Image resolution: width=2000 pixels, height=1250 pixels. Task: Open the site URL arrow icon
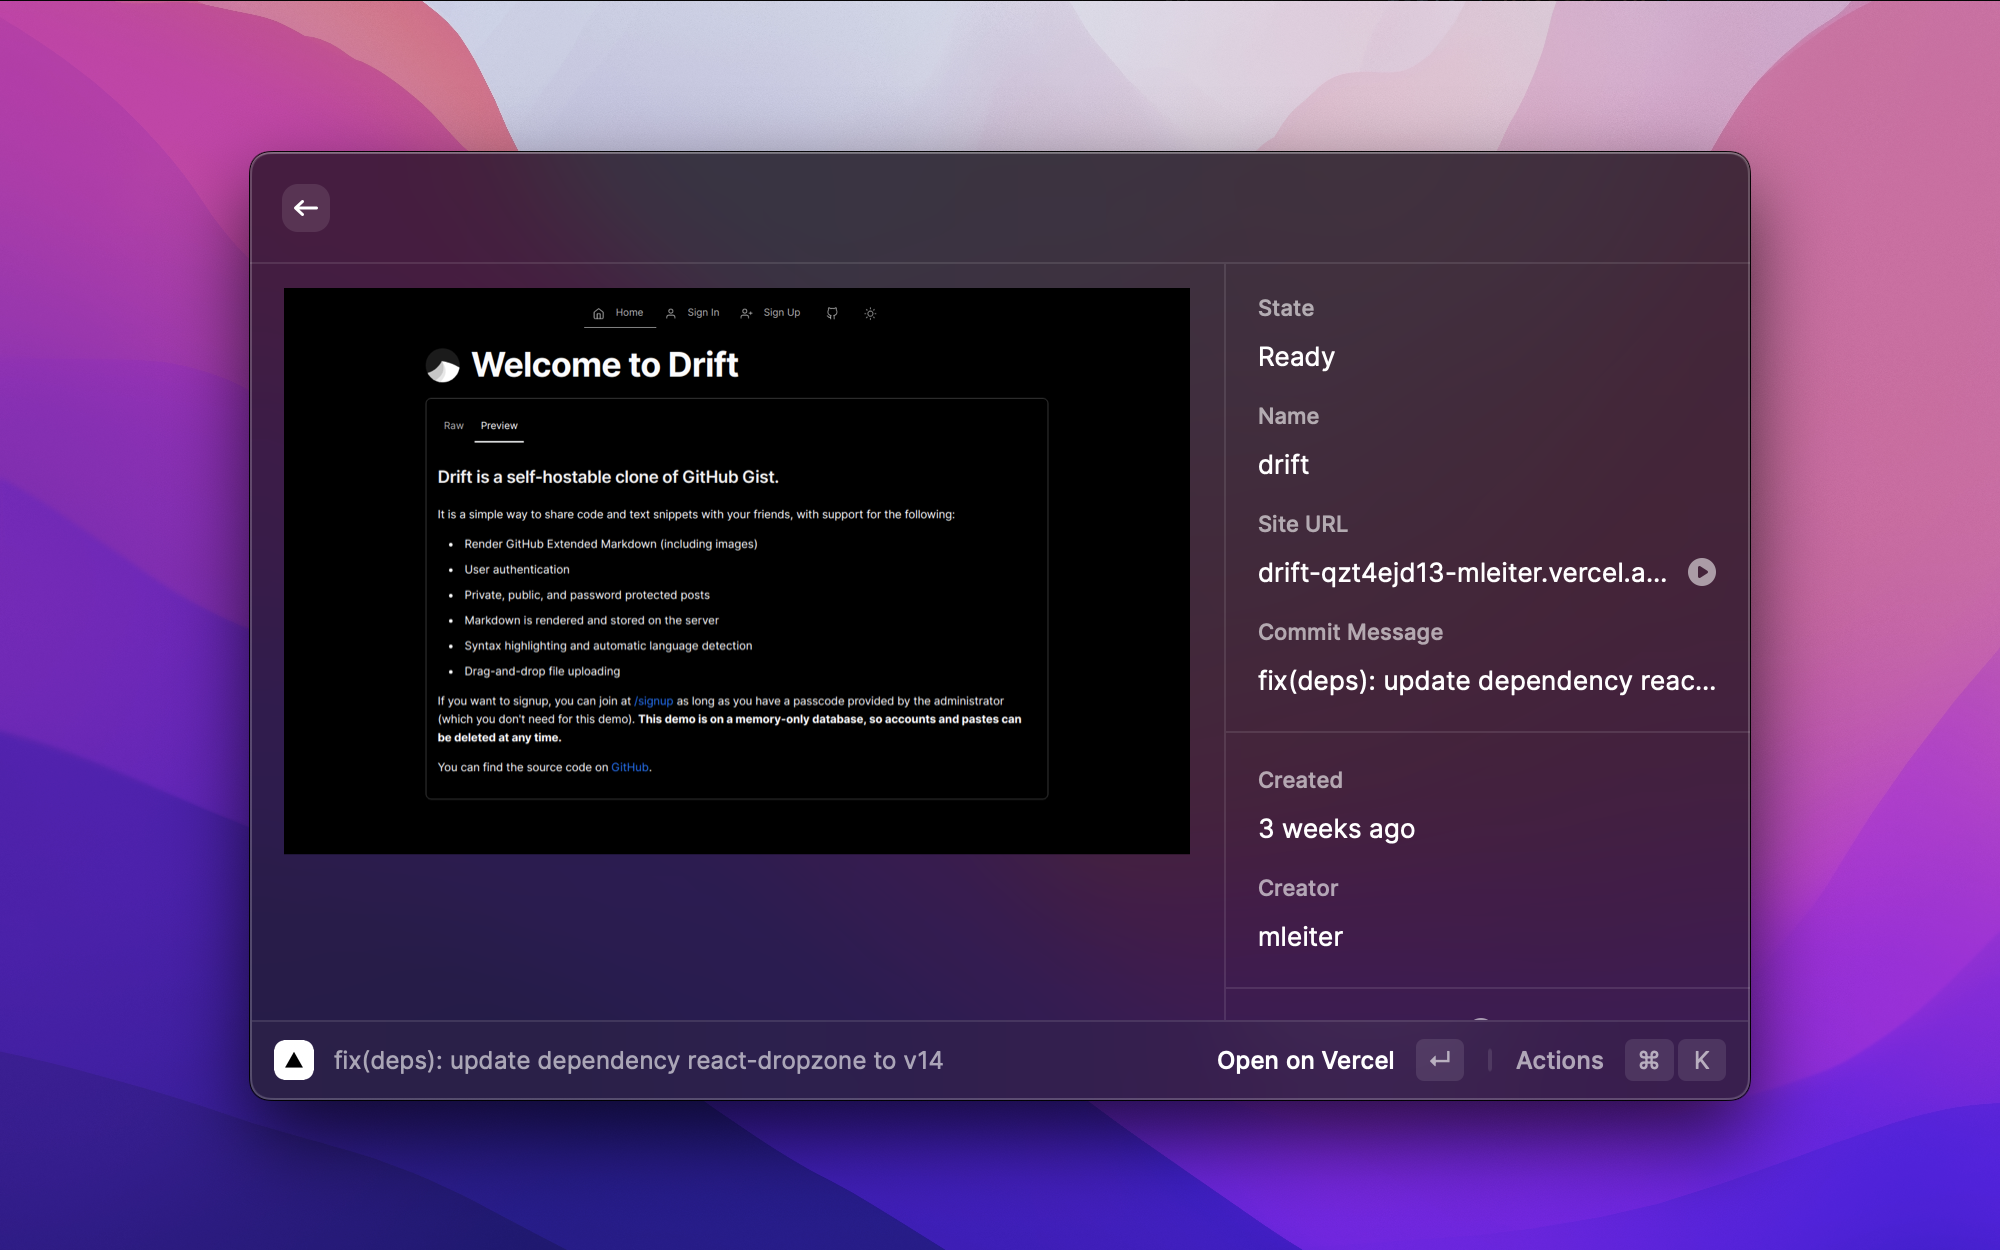pos(1701,572)
